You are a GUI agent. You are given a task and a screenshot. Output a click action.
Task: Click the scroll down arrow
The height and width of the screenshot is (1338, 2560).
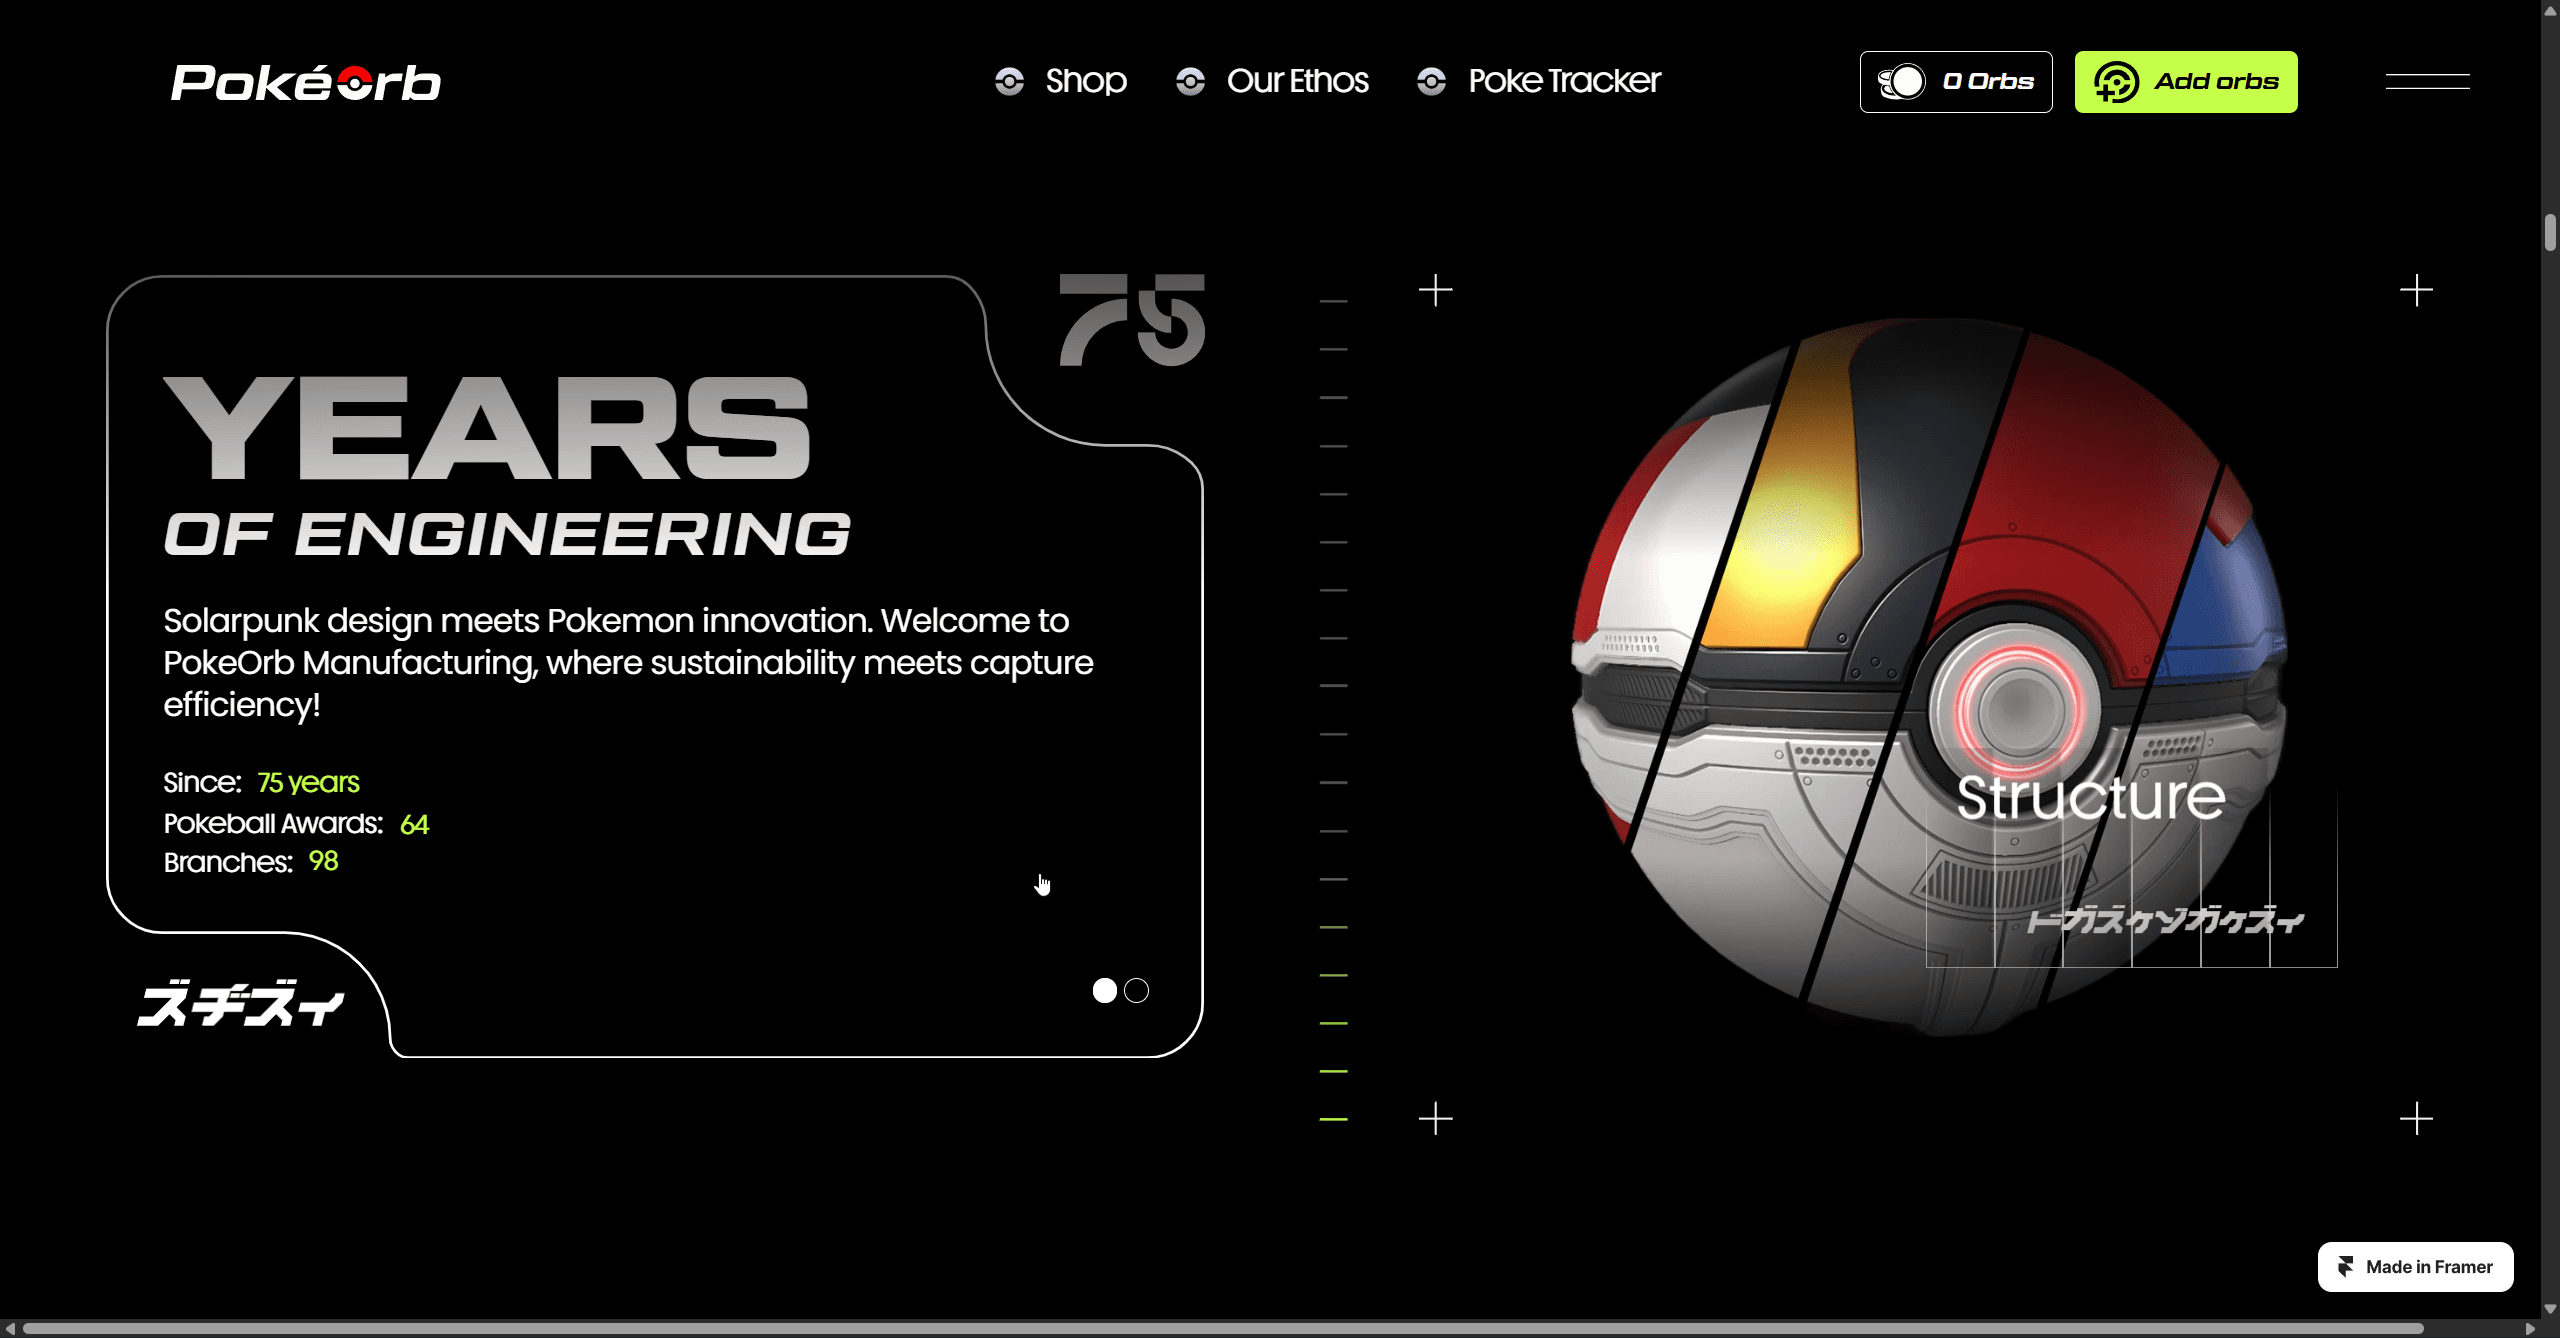pyautogui.click(x=2551, y=1310)
